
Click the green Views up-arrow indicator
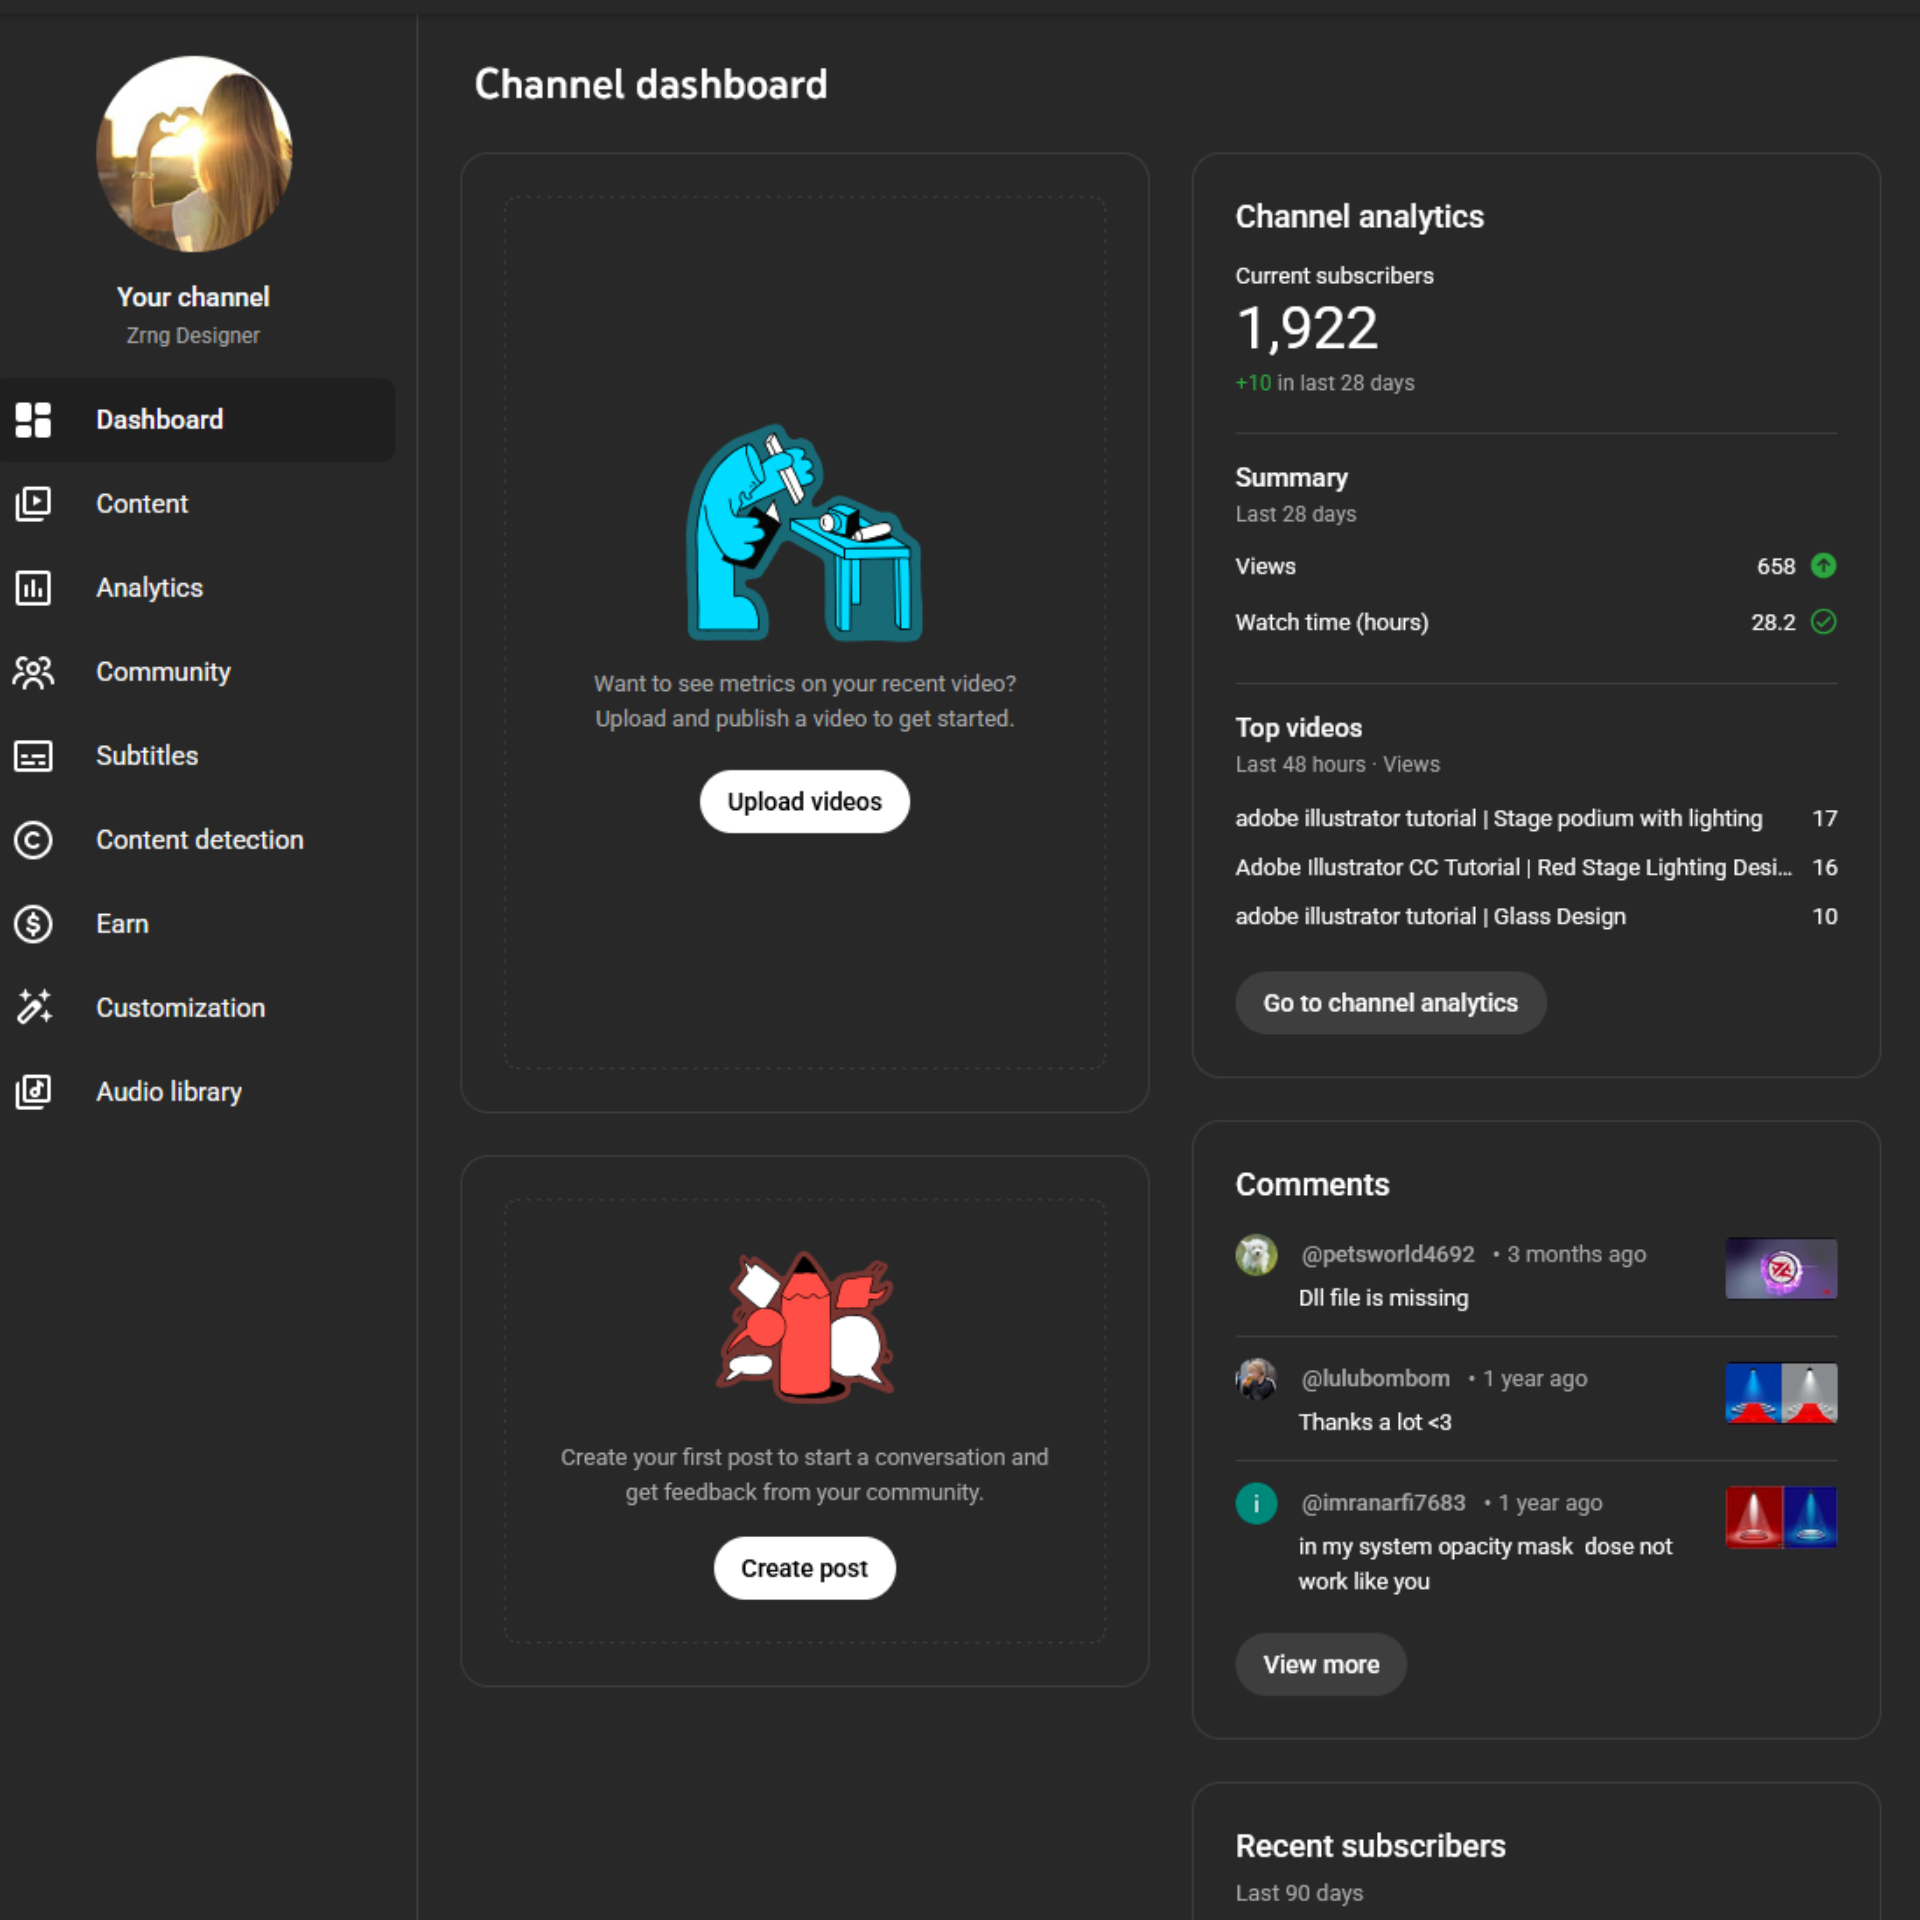[x=1823, y=566]
